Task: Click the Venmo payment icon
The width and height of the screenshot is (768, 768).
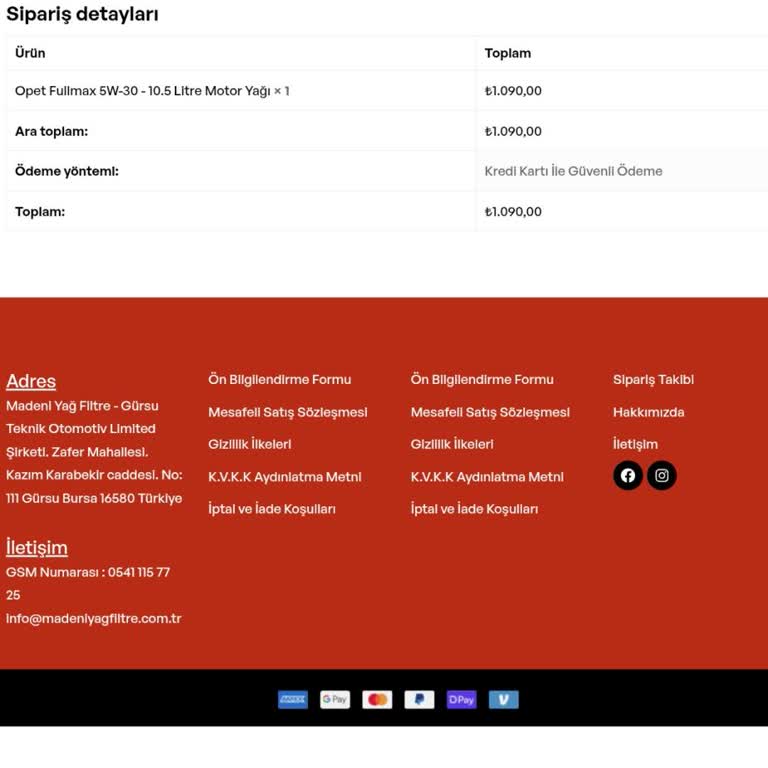Action: pos(504,699)
